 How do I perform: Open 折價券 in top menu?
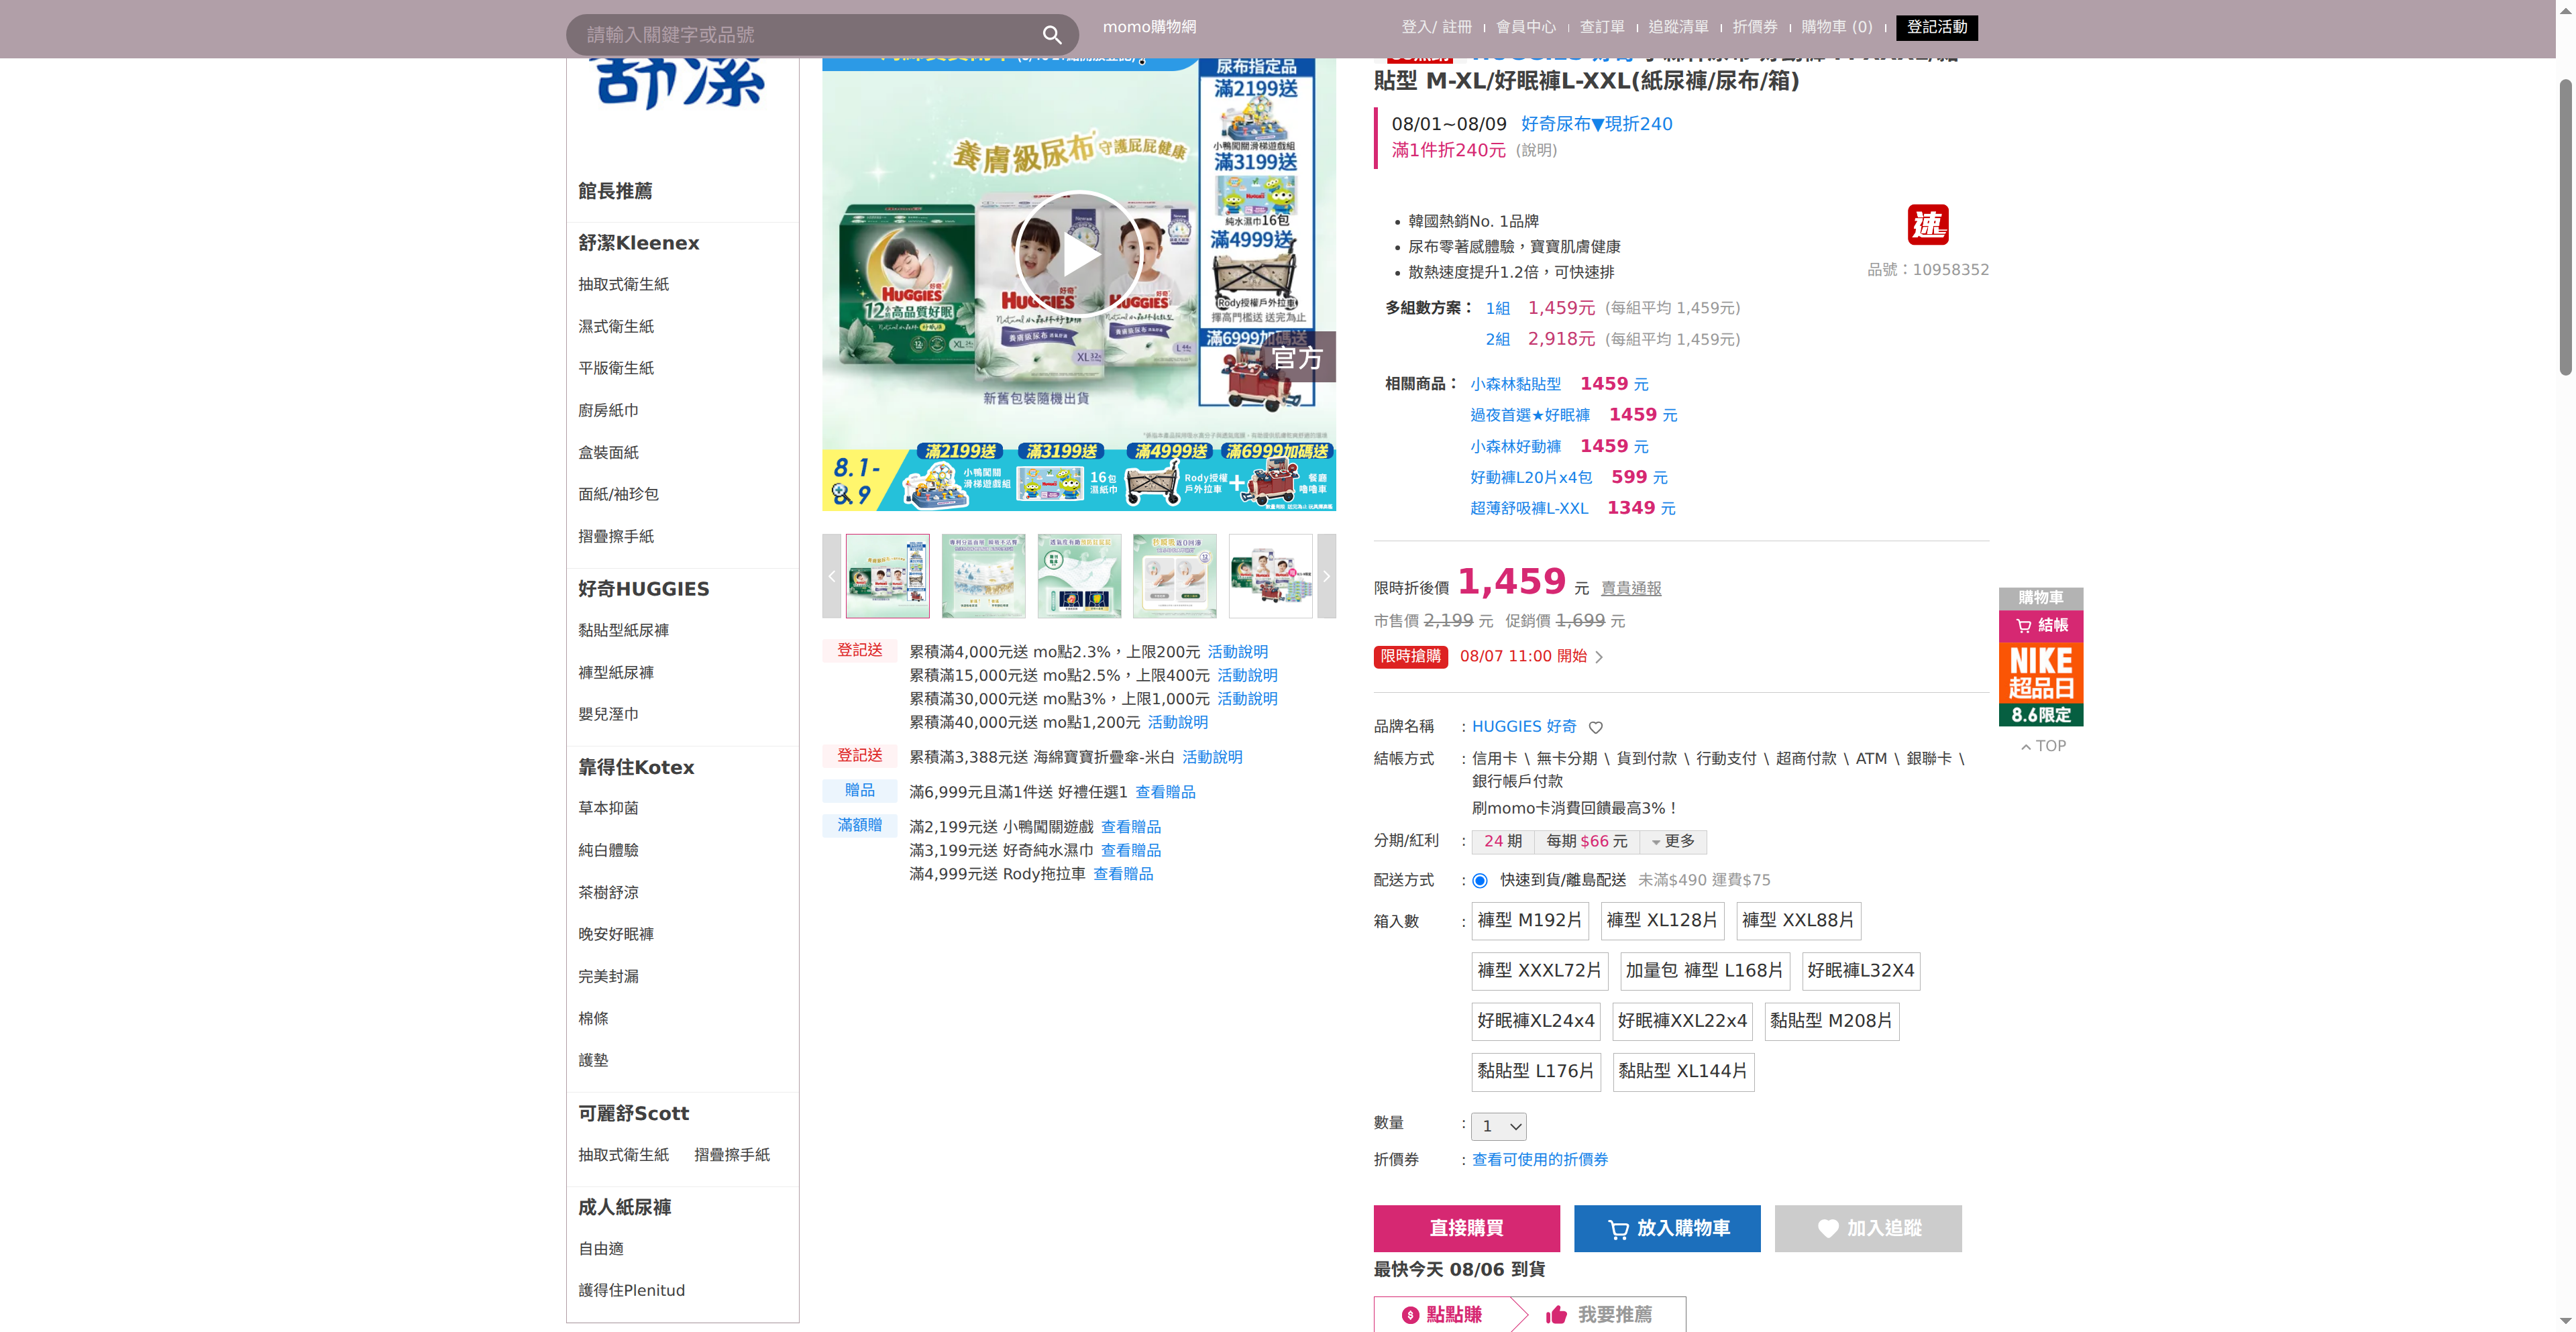tap(1755, 27)
